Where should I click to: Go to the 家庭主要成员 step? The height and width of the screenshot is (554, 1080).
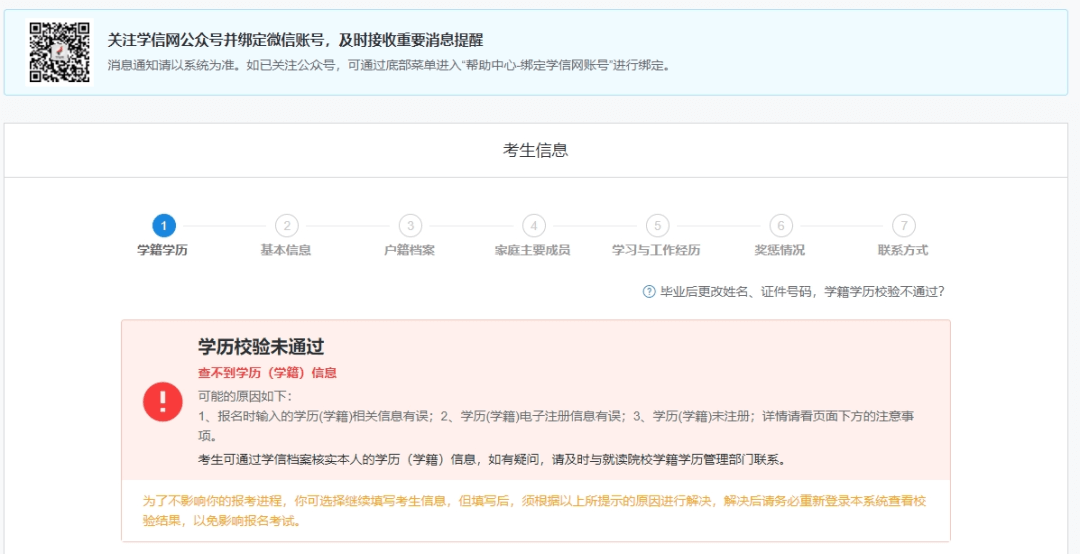coord(533,250)
